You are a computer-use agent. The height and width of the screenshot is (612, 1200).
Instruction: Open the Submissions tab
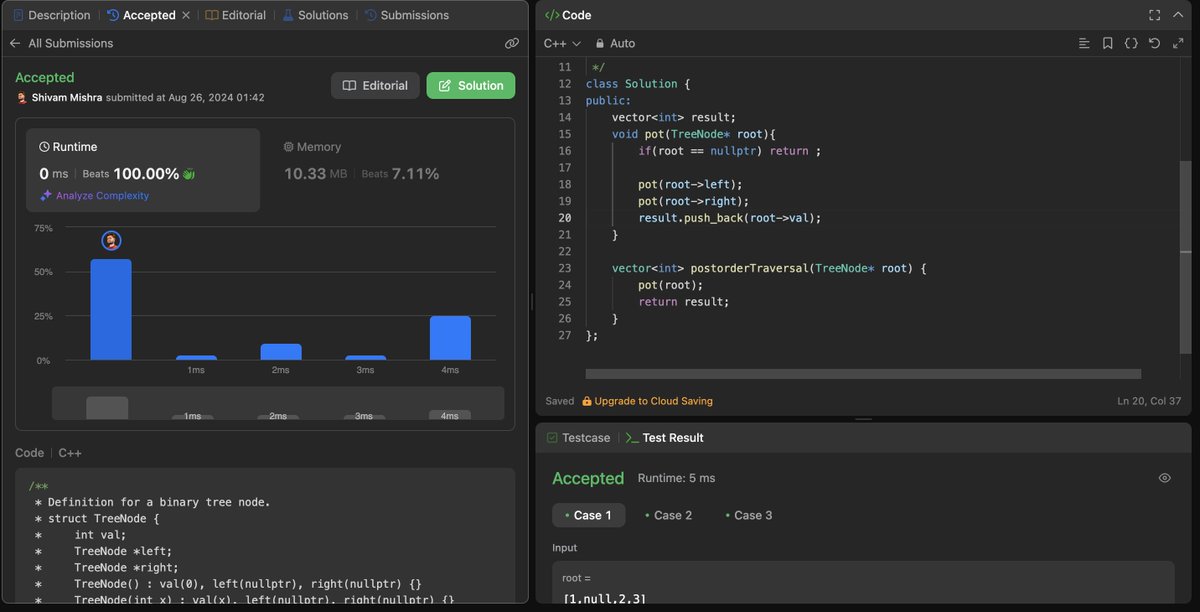[x=407, y=15]
